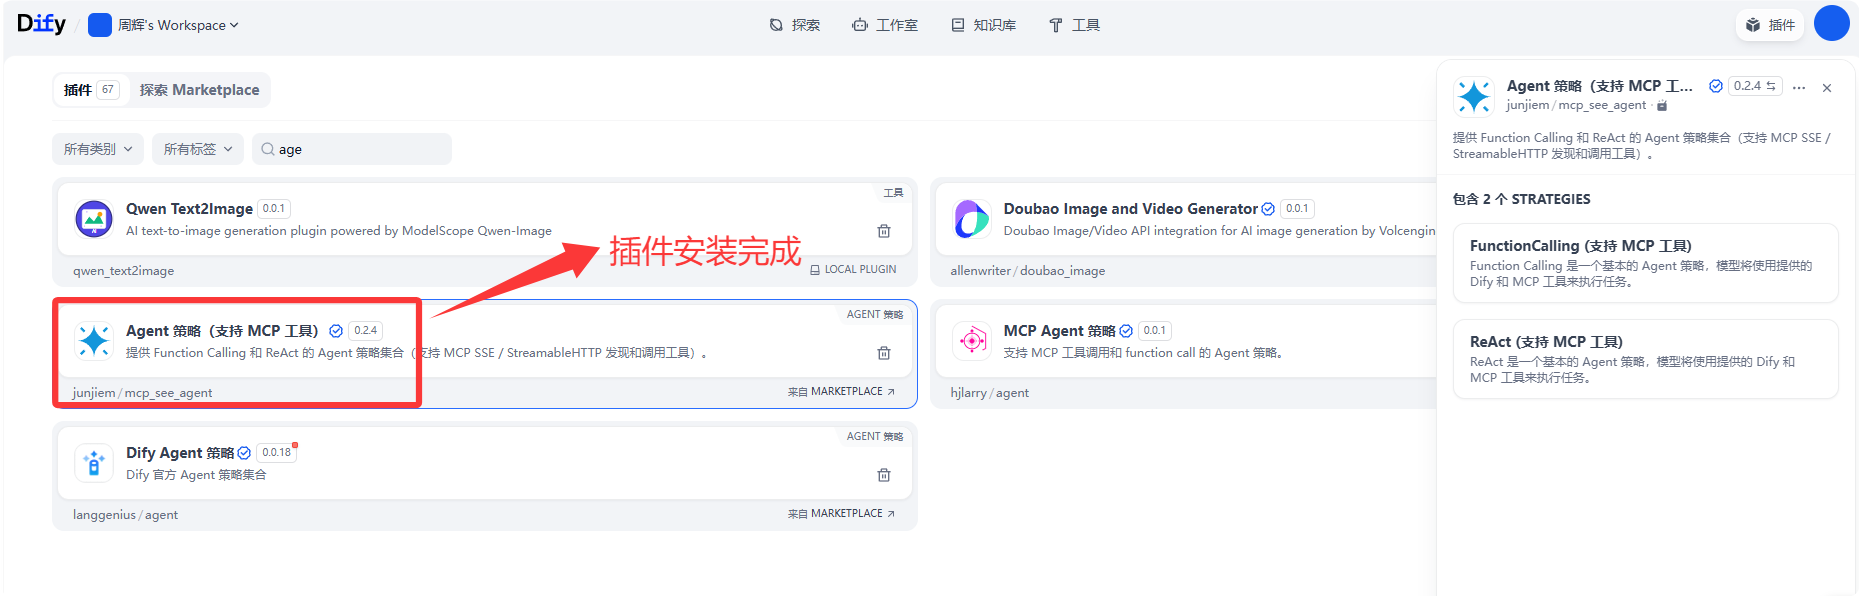The height and width of the screenshot is (596, 1859).
Task: Click the search field containing 'age'
Action: tap(352, 149)
